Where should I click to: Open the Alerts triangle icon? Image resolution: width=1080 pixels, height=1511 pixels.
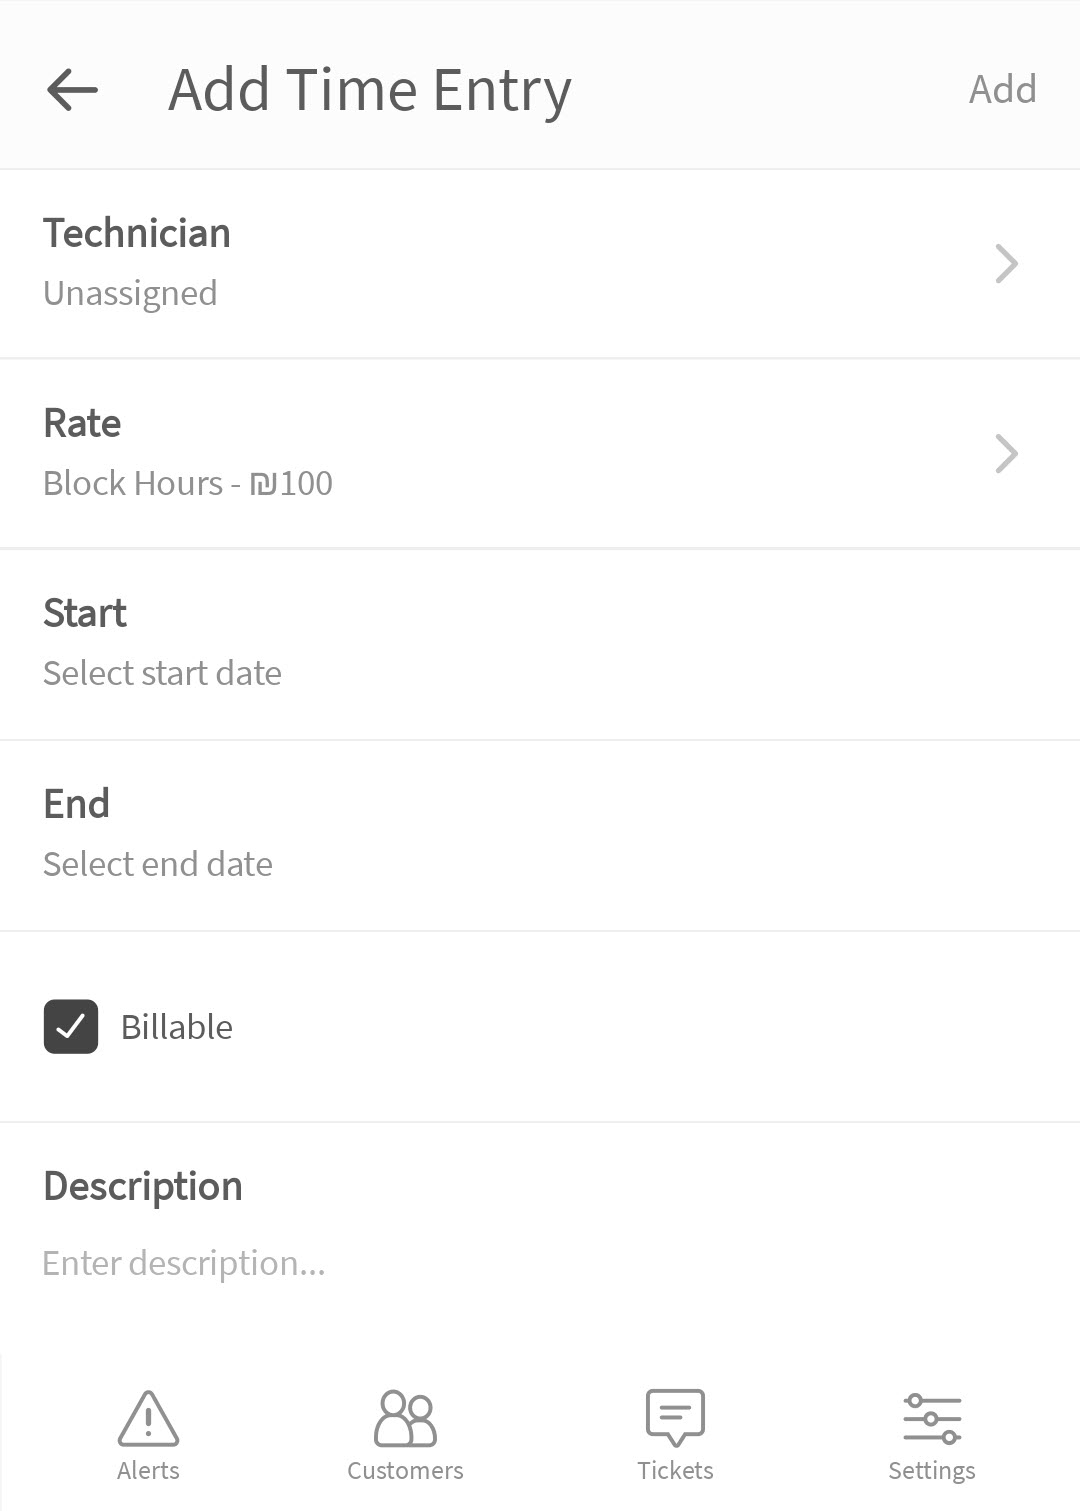[148, 1418]
